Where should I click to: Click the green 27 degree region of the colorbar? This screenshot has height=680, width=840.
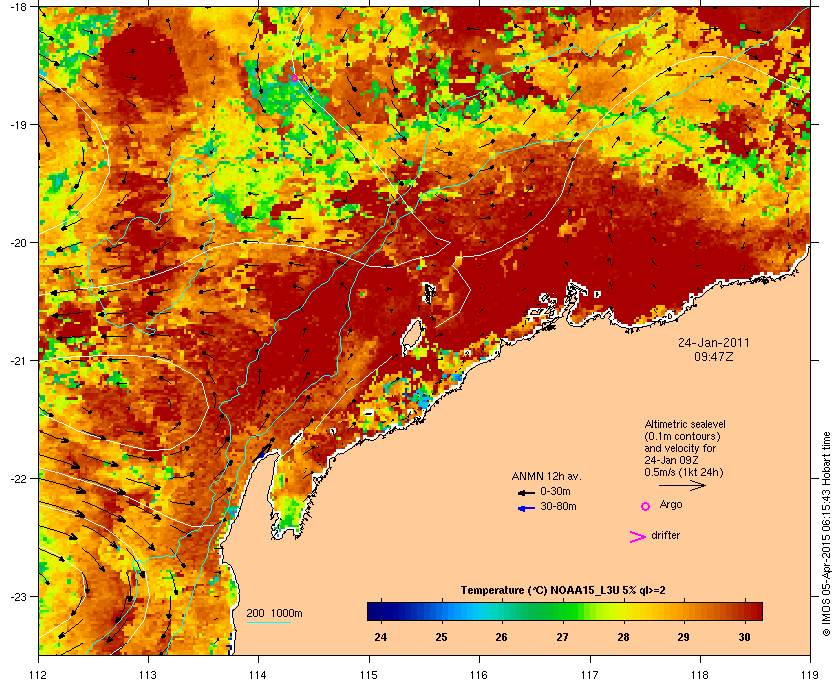[562, 611]
